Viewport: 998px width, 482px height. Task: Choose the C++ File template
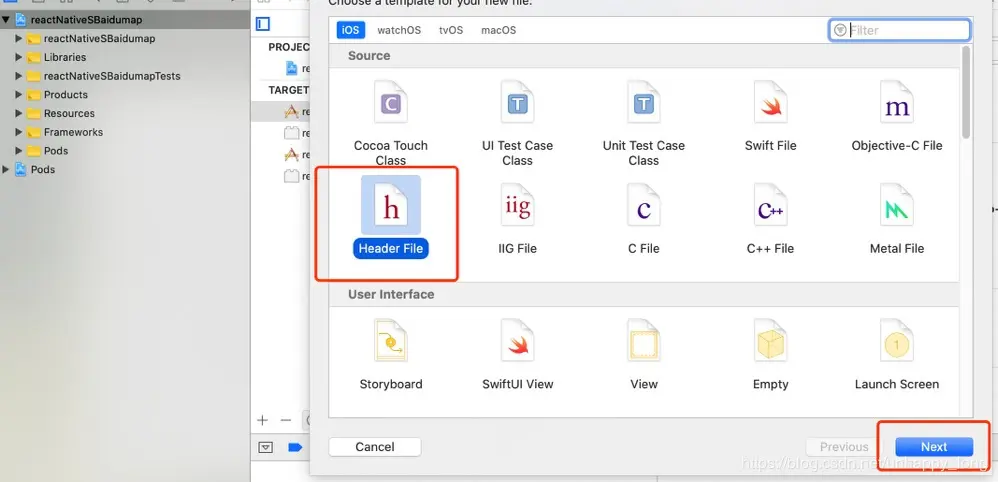coord(770,220)
